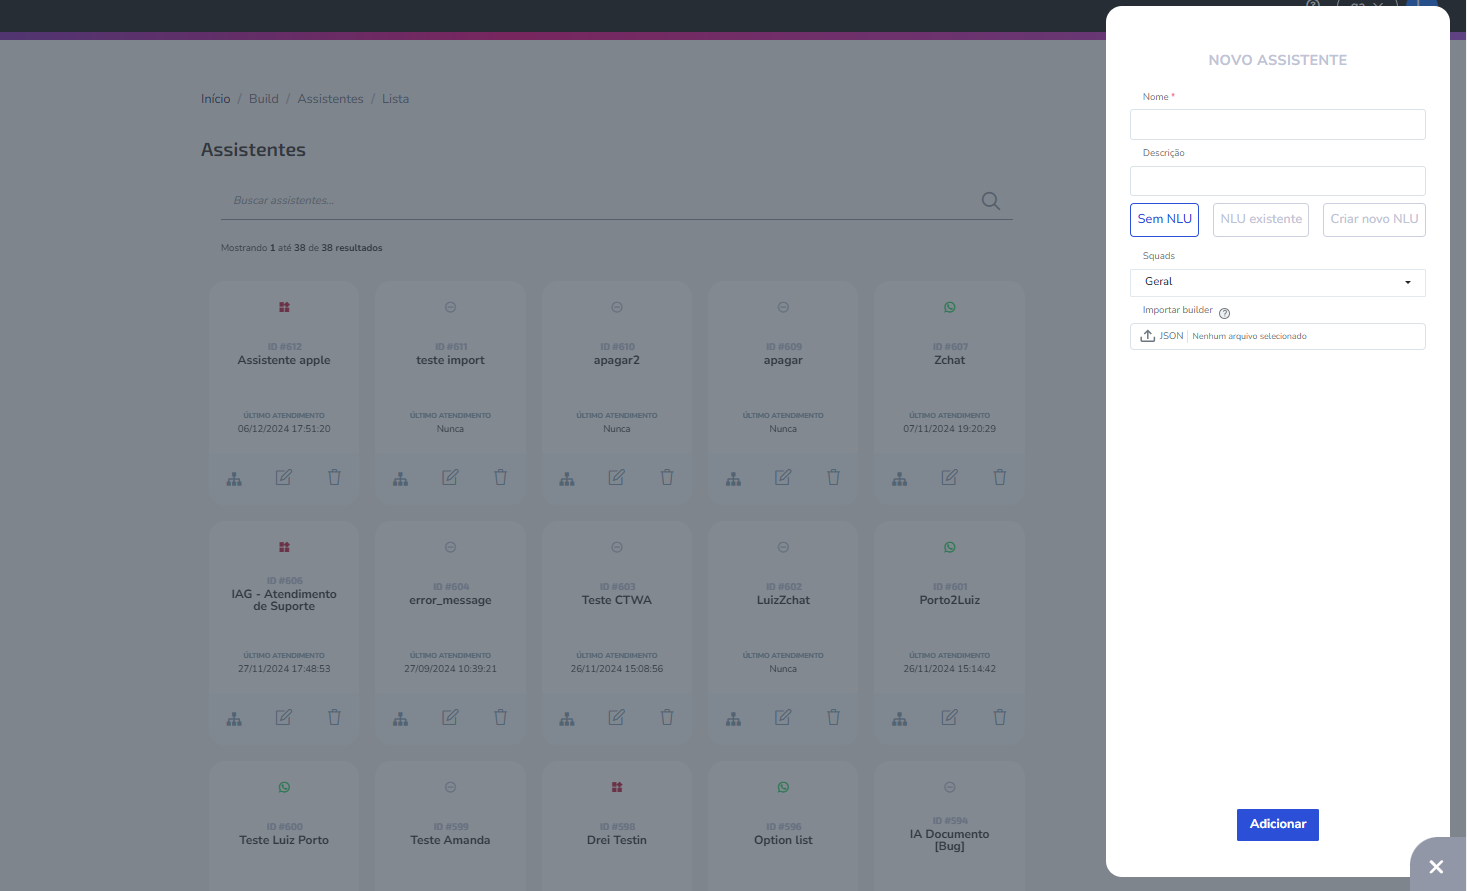The image size is (1467, 891).
Task: Delete the teste import assistant
Action: pyautogui.click(x=500, y=478)
